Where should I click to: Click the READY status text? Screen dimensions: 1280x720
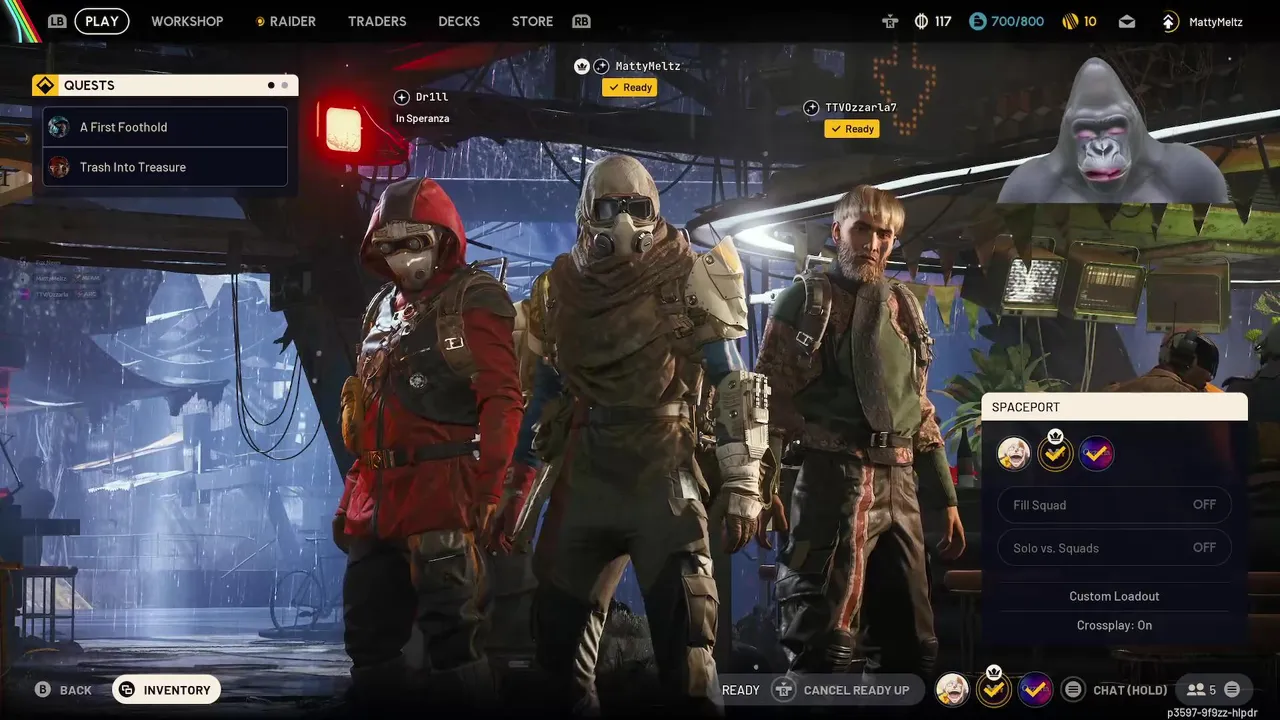pos(741,690)
